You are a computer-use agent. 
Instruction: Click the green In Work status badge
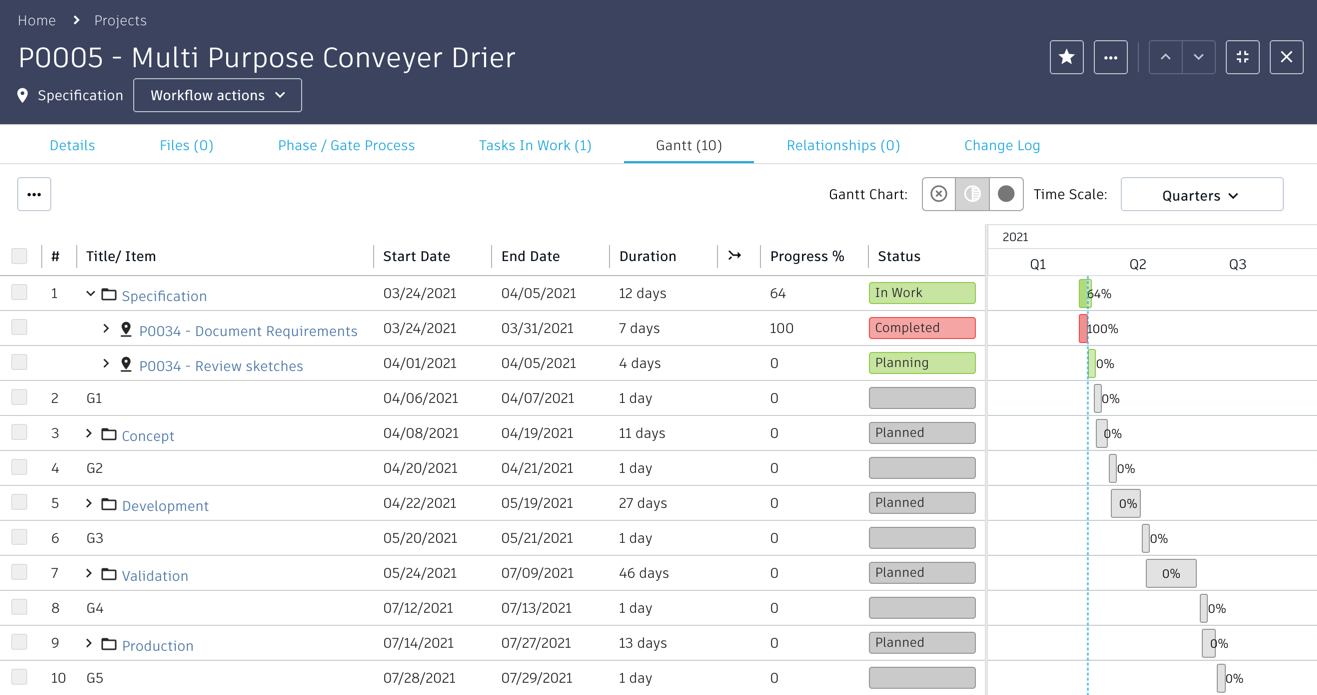point(922,293)
